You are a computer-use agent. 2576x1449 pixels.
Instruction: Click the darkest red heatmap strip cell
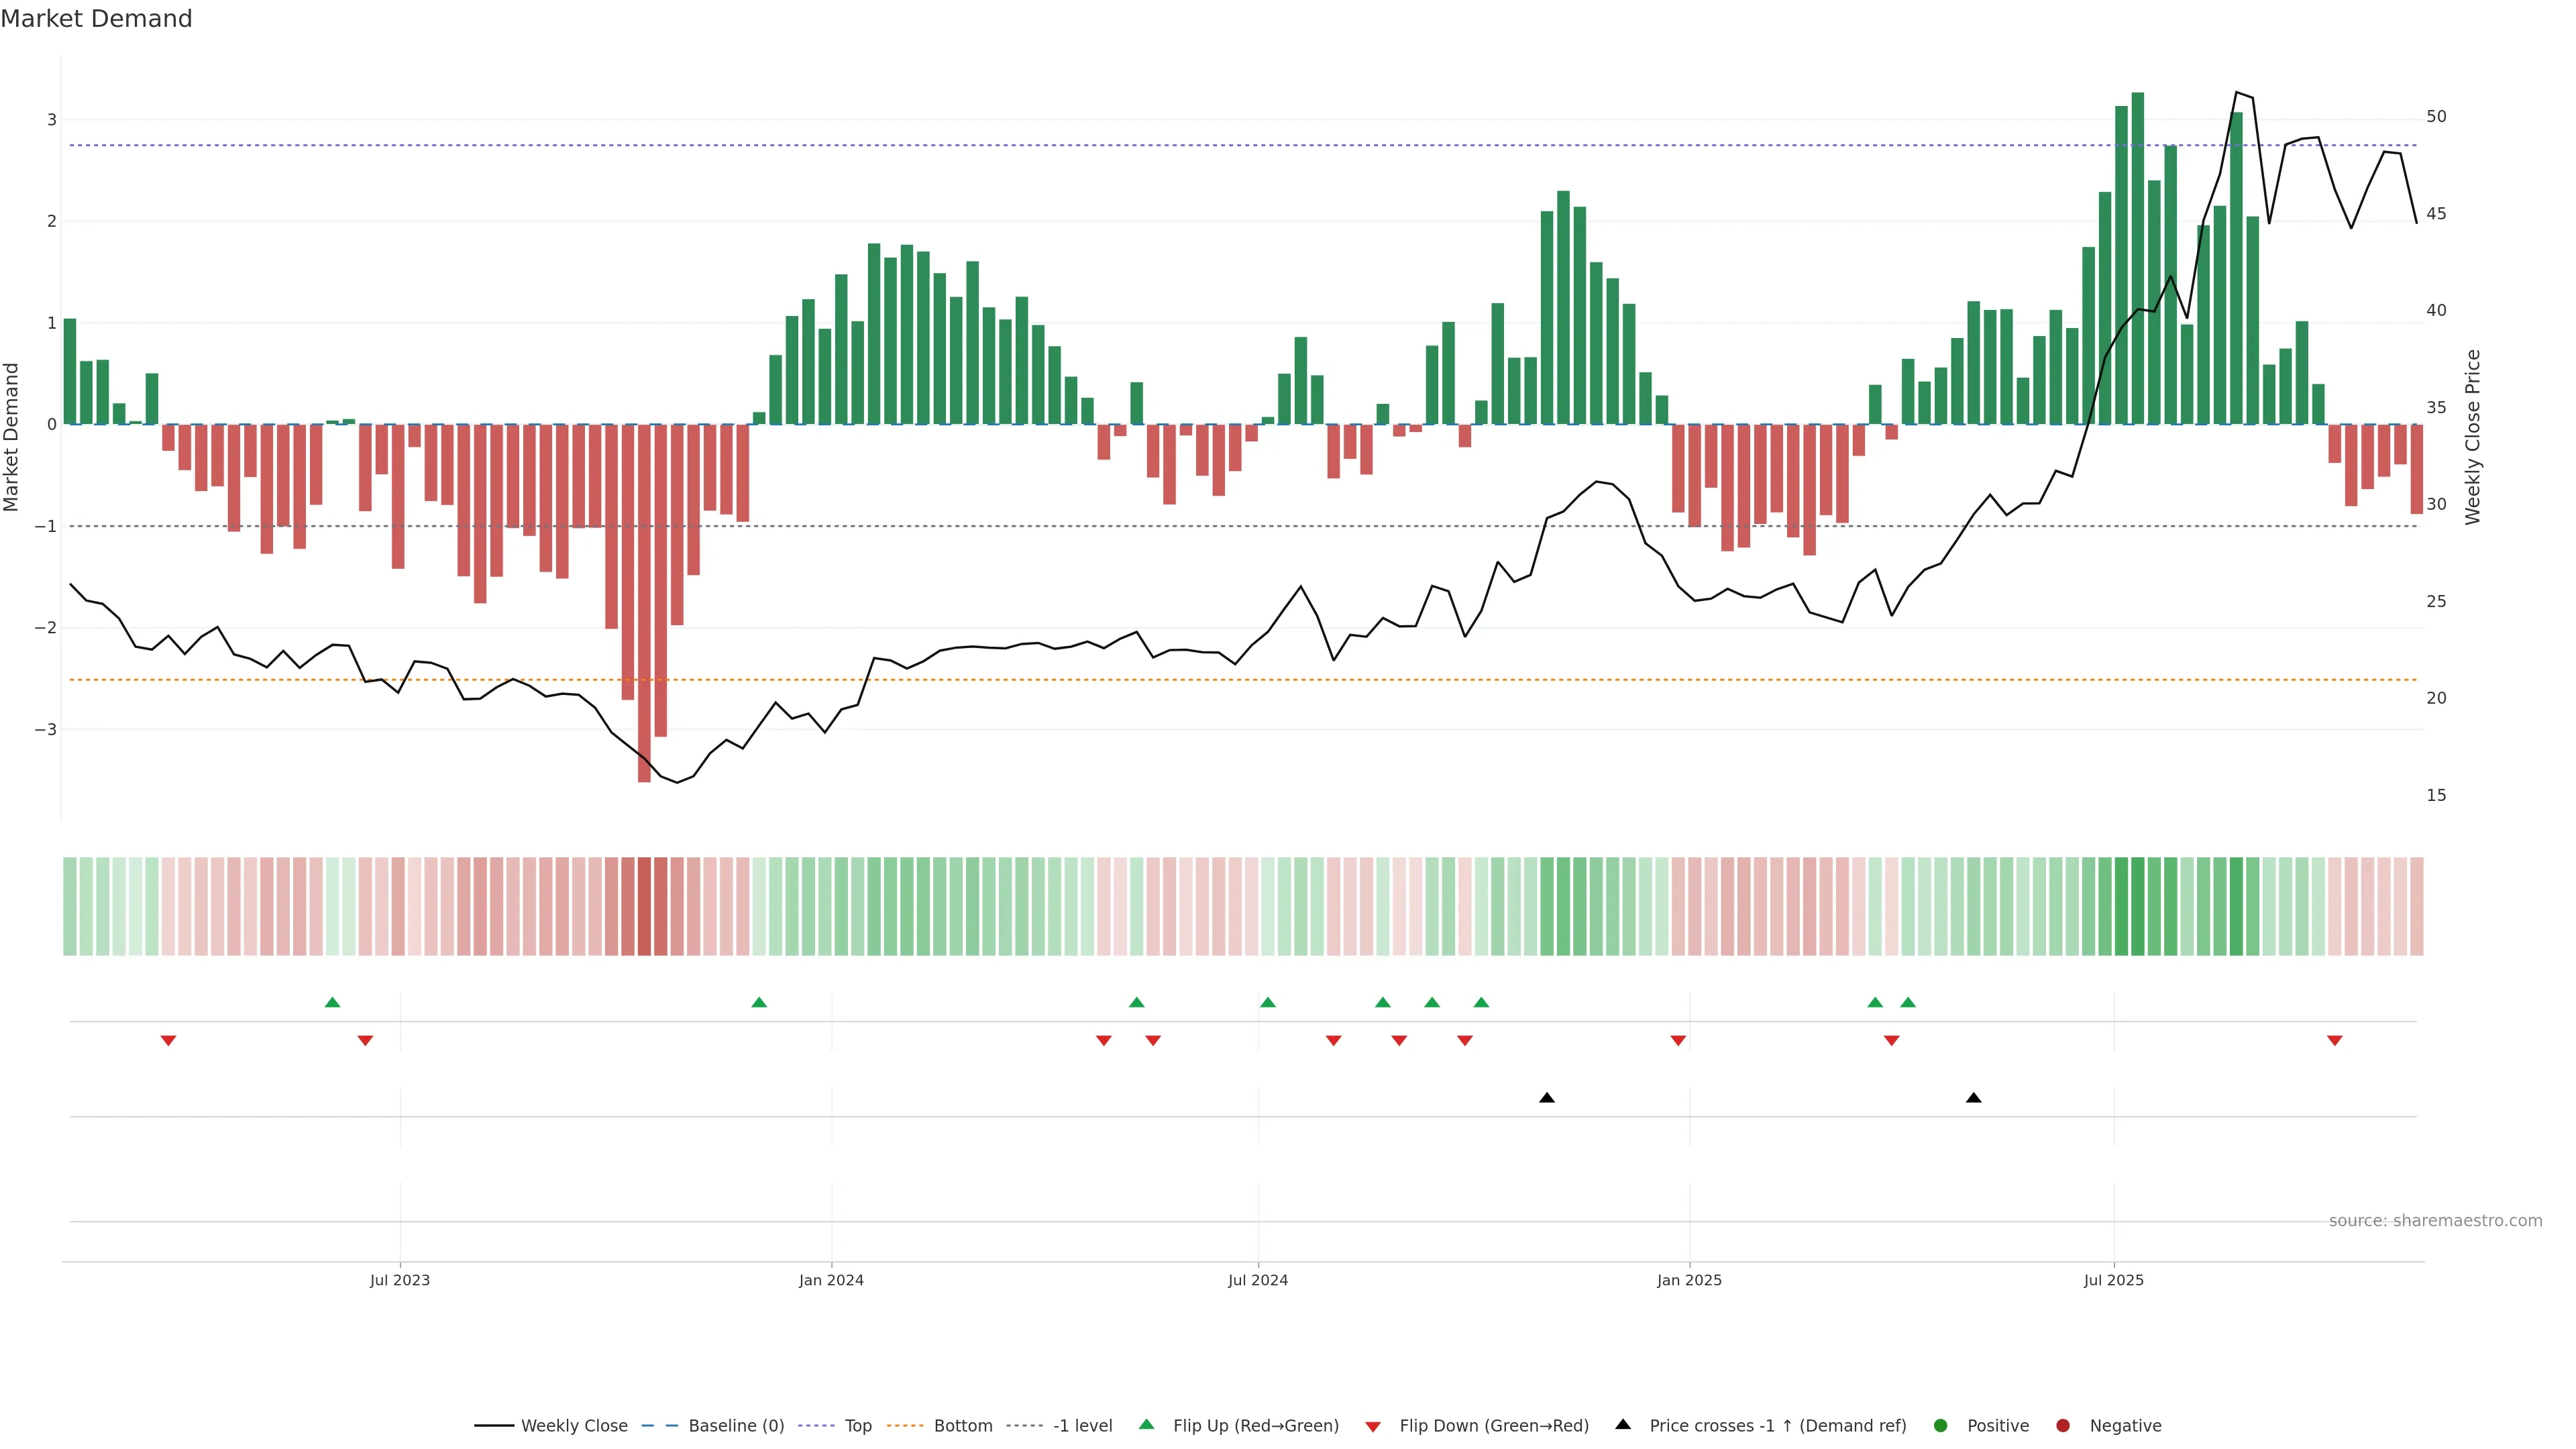coord(645,906)
